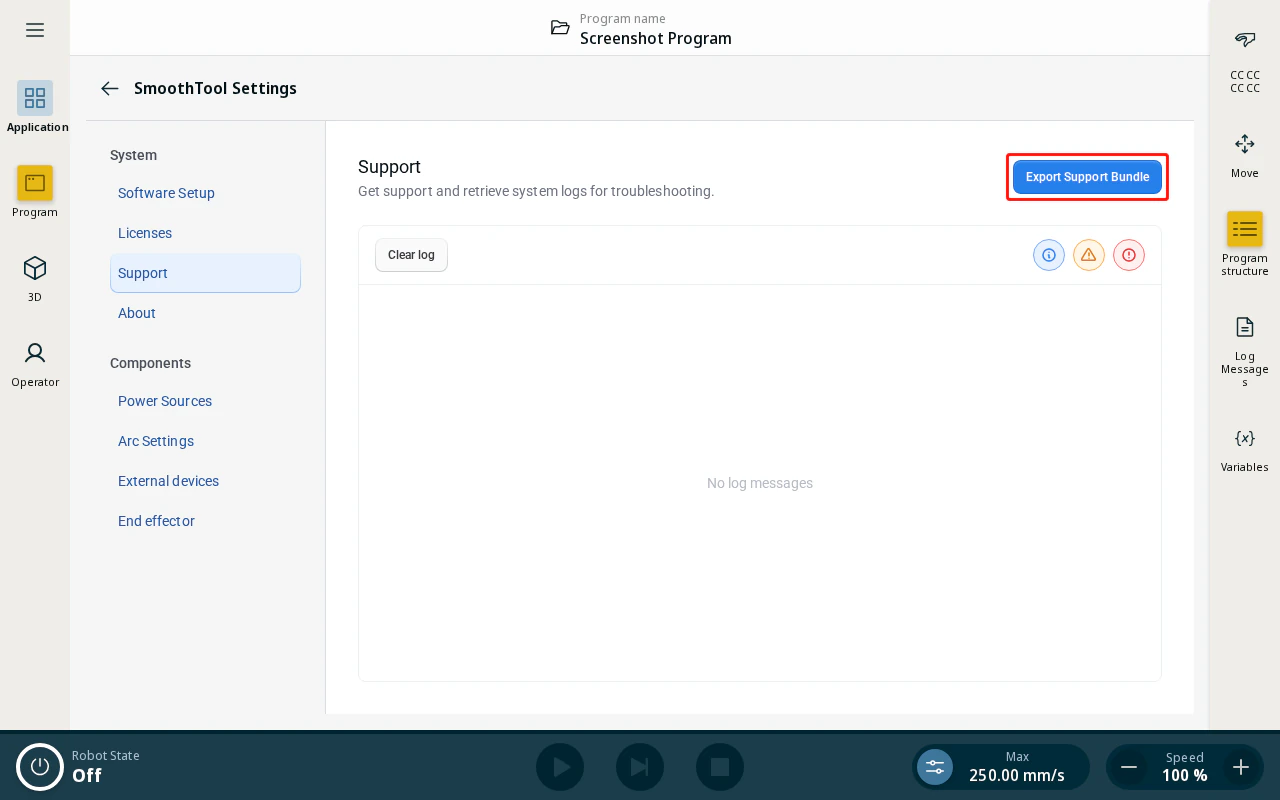The image size is (1280, 800).
Task: Switch to Operator screen
Action: click(x=35, y=362)
